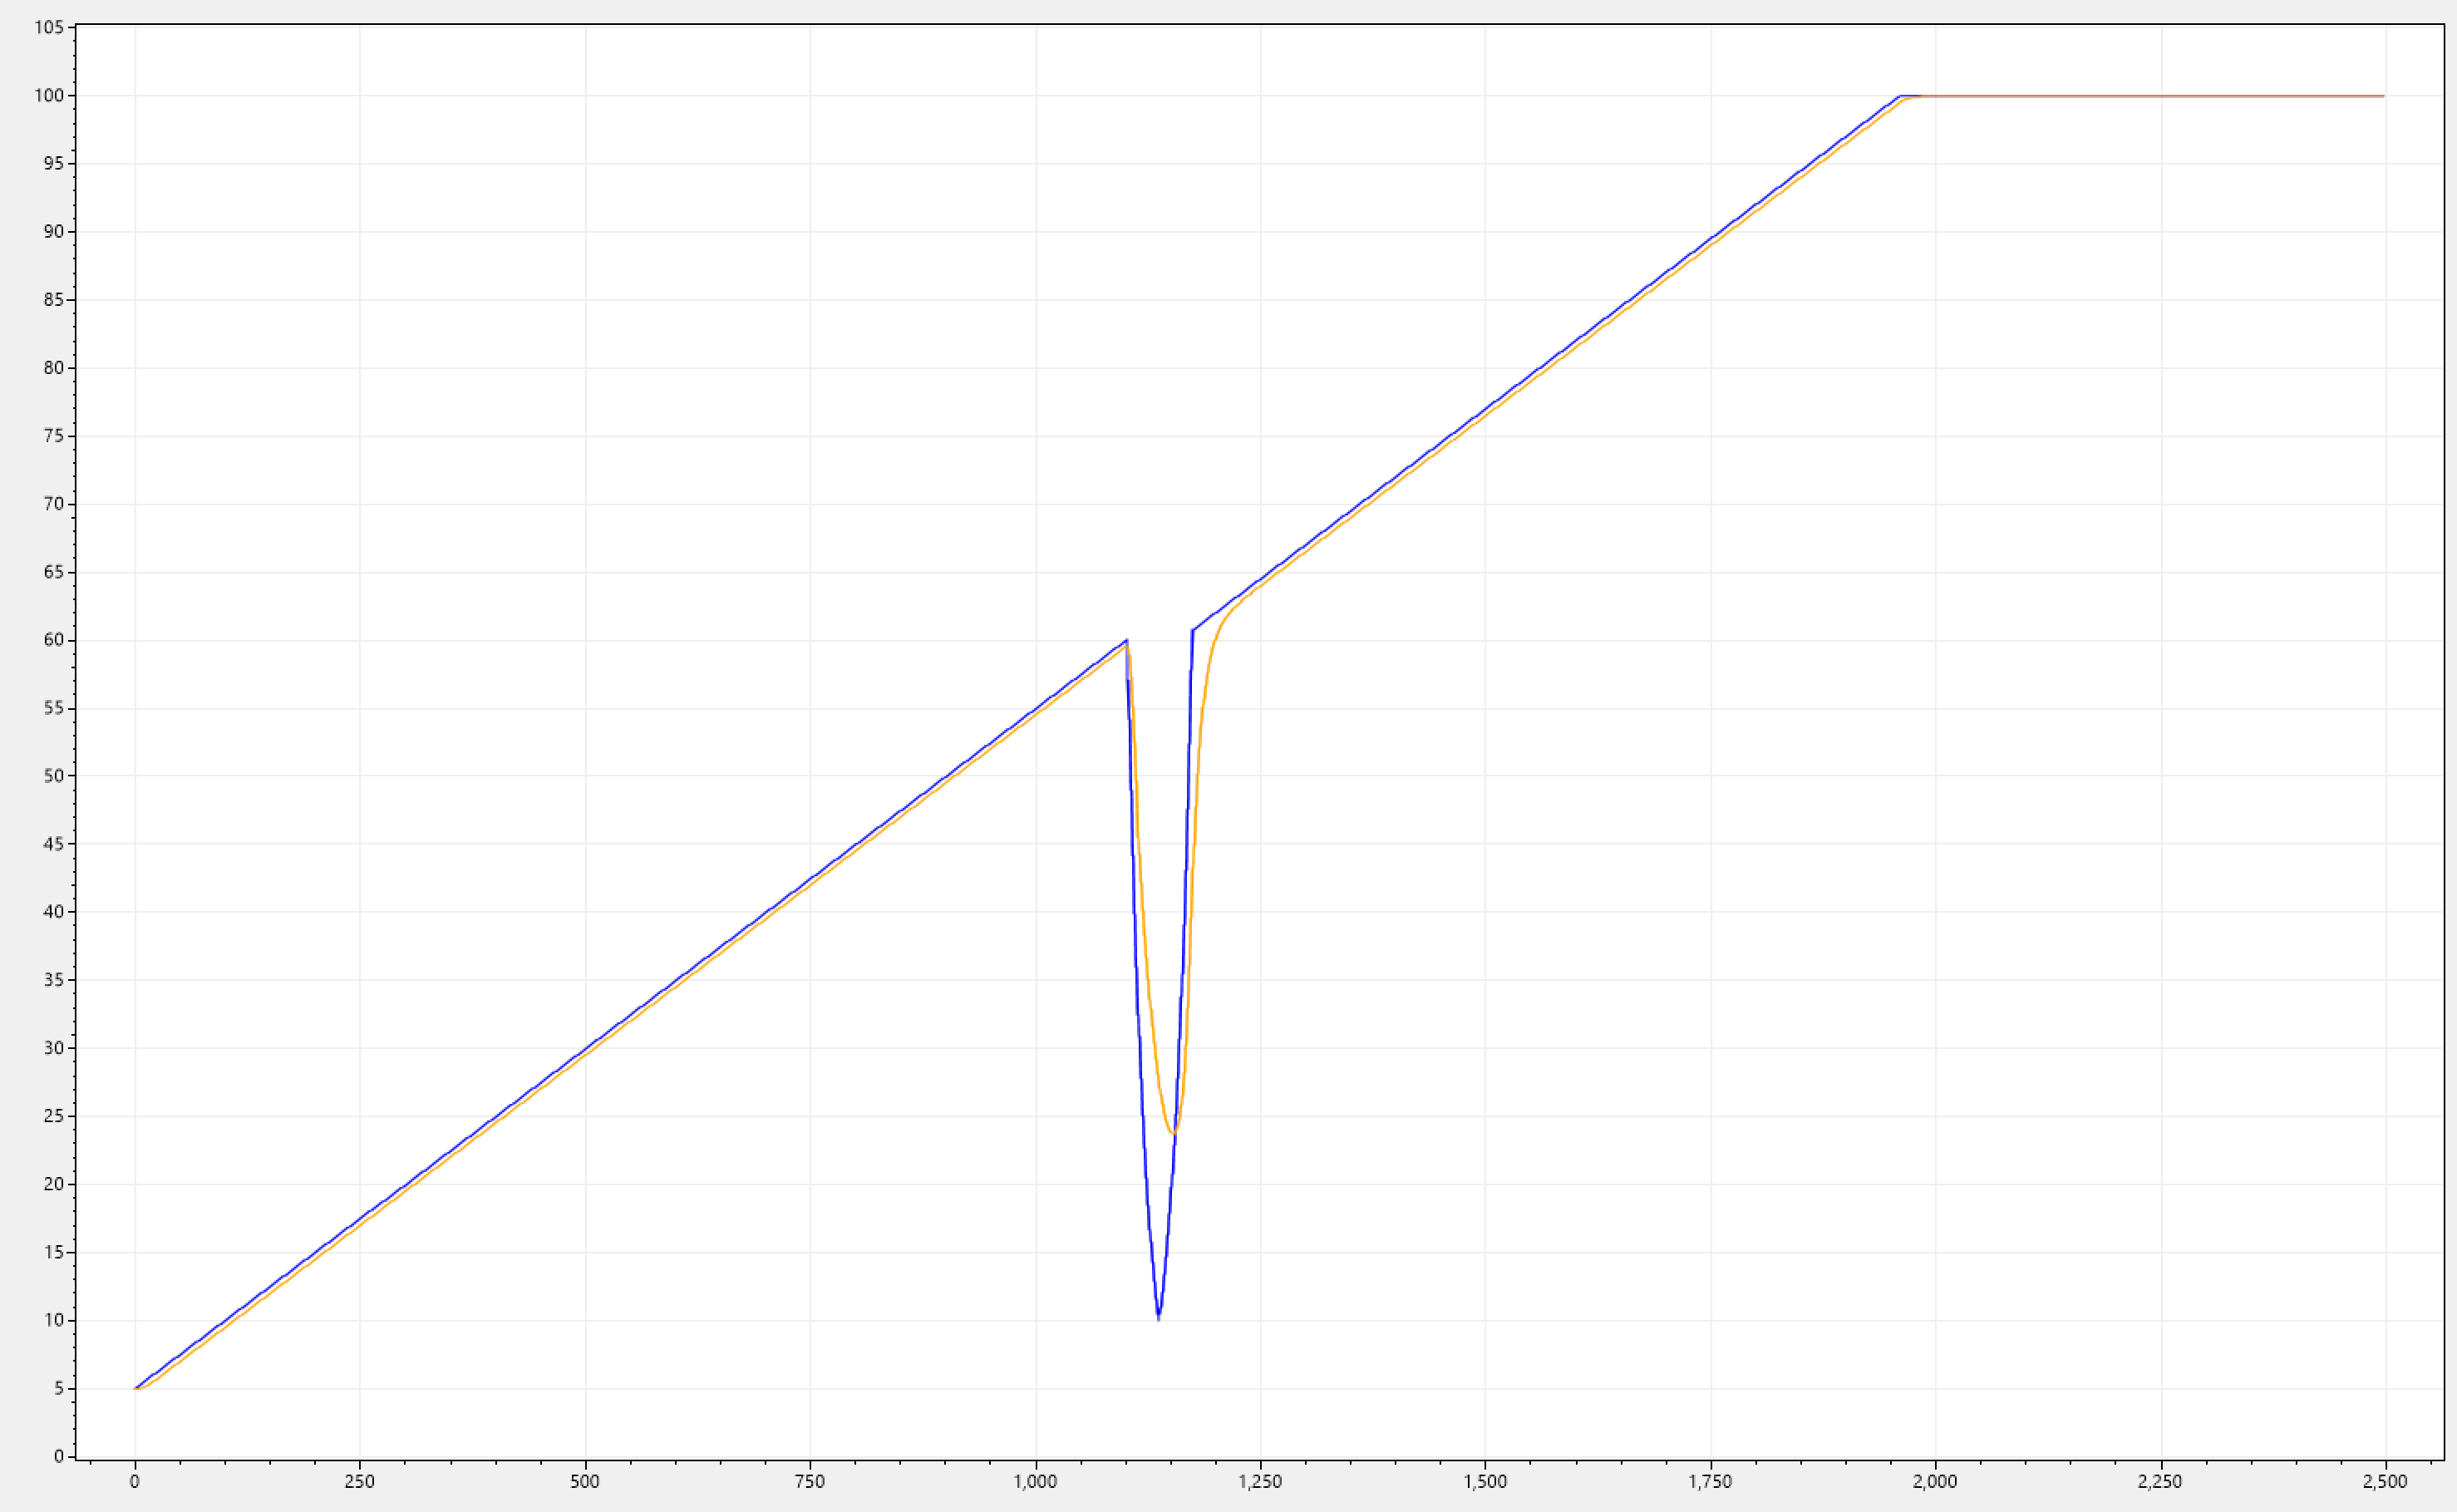Select the x-axis value 500
Viewport: 2457px width, 1512px height.
(584, 1481)
